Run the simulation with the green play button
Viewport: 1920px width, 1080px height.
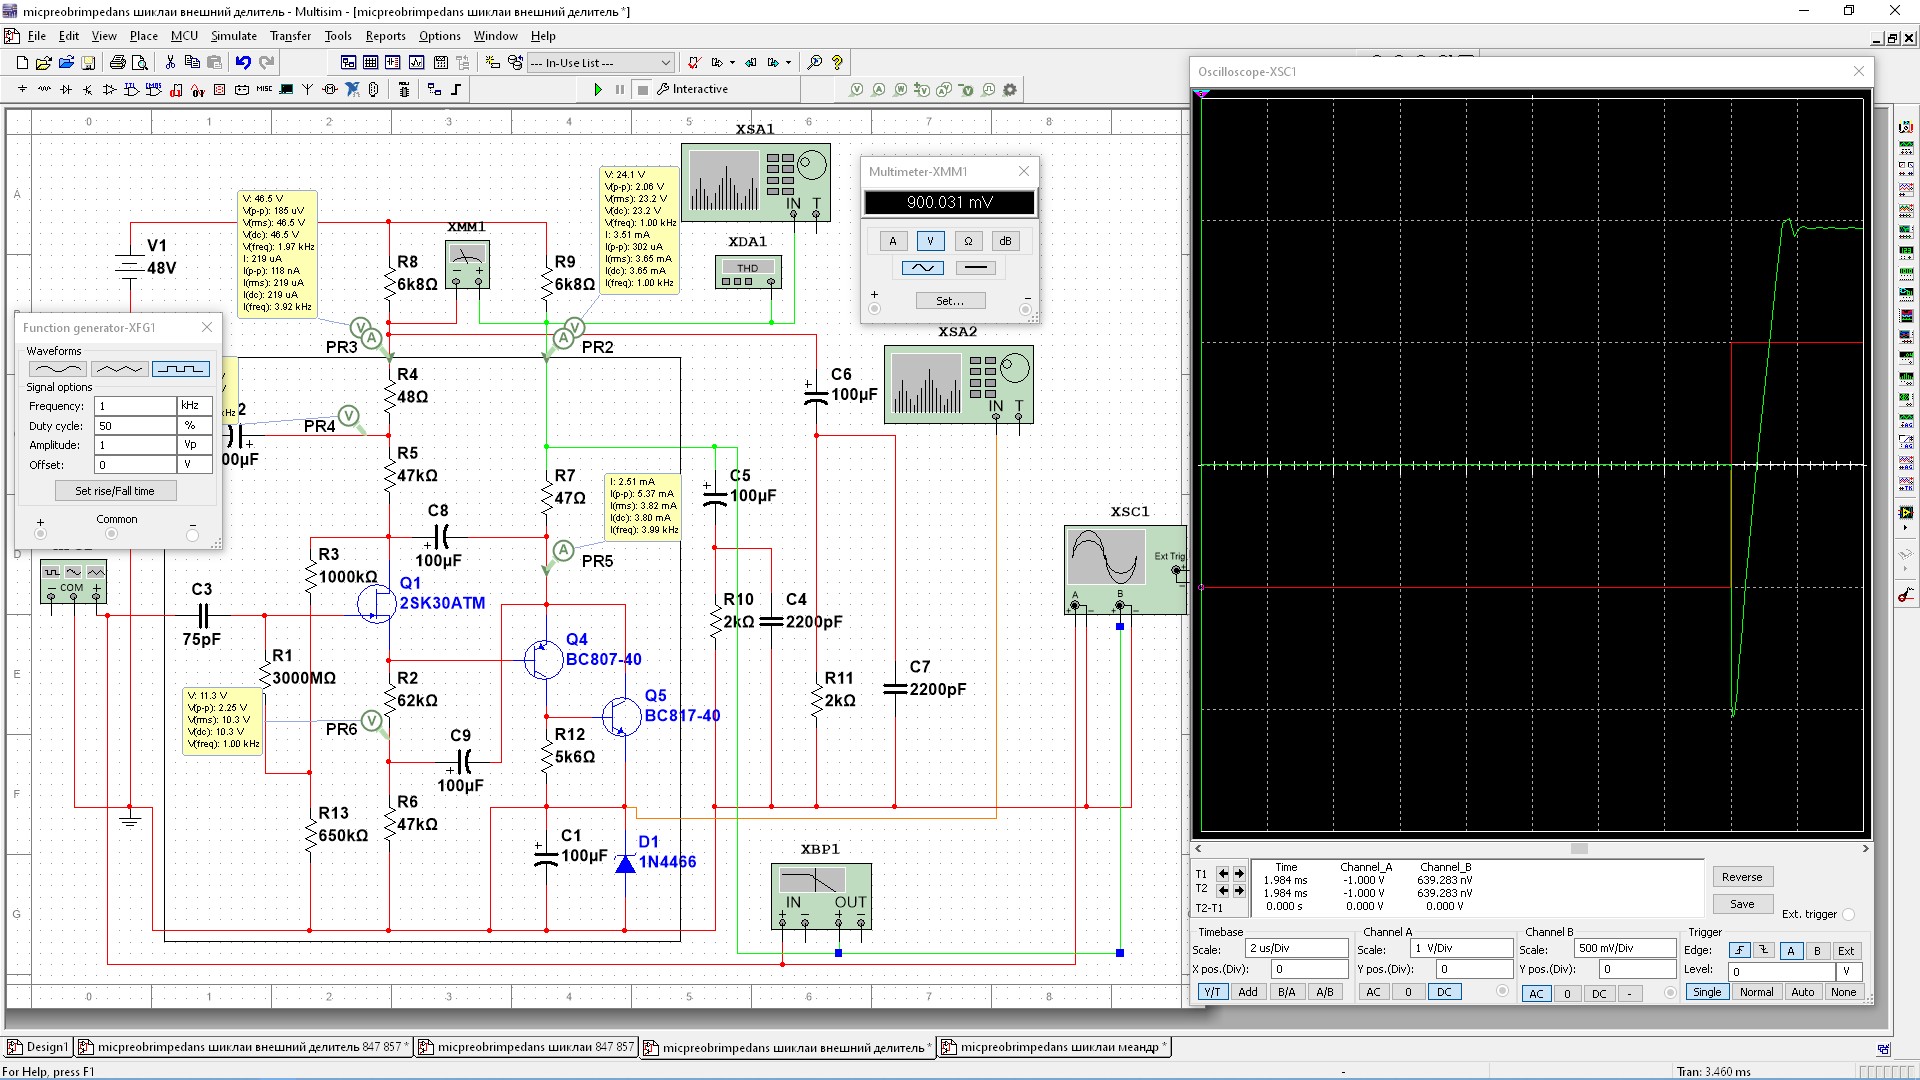pos(597,89)
